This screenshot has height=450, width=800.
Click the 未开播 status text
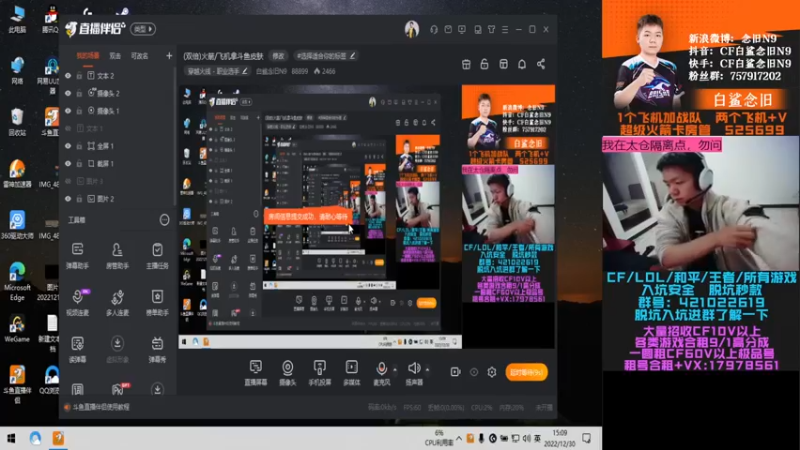tap(544, 407)
